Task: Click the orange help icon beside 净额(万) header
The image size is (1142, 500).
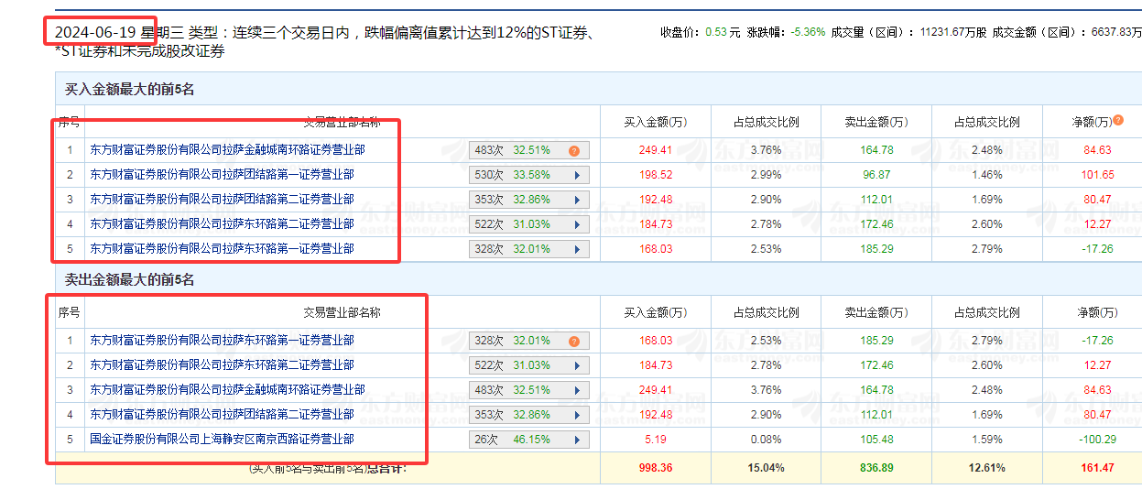Action: (1118, 120)
